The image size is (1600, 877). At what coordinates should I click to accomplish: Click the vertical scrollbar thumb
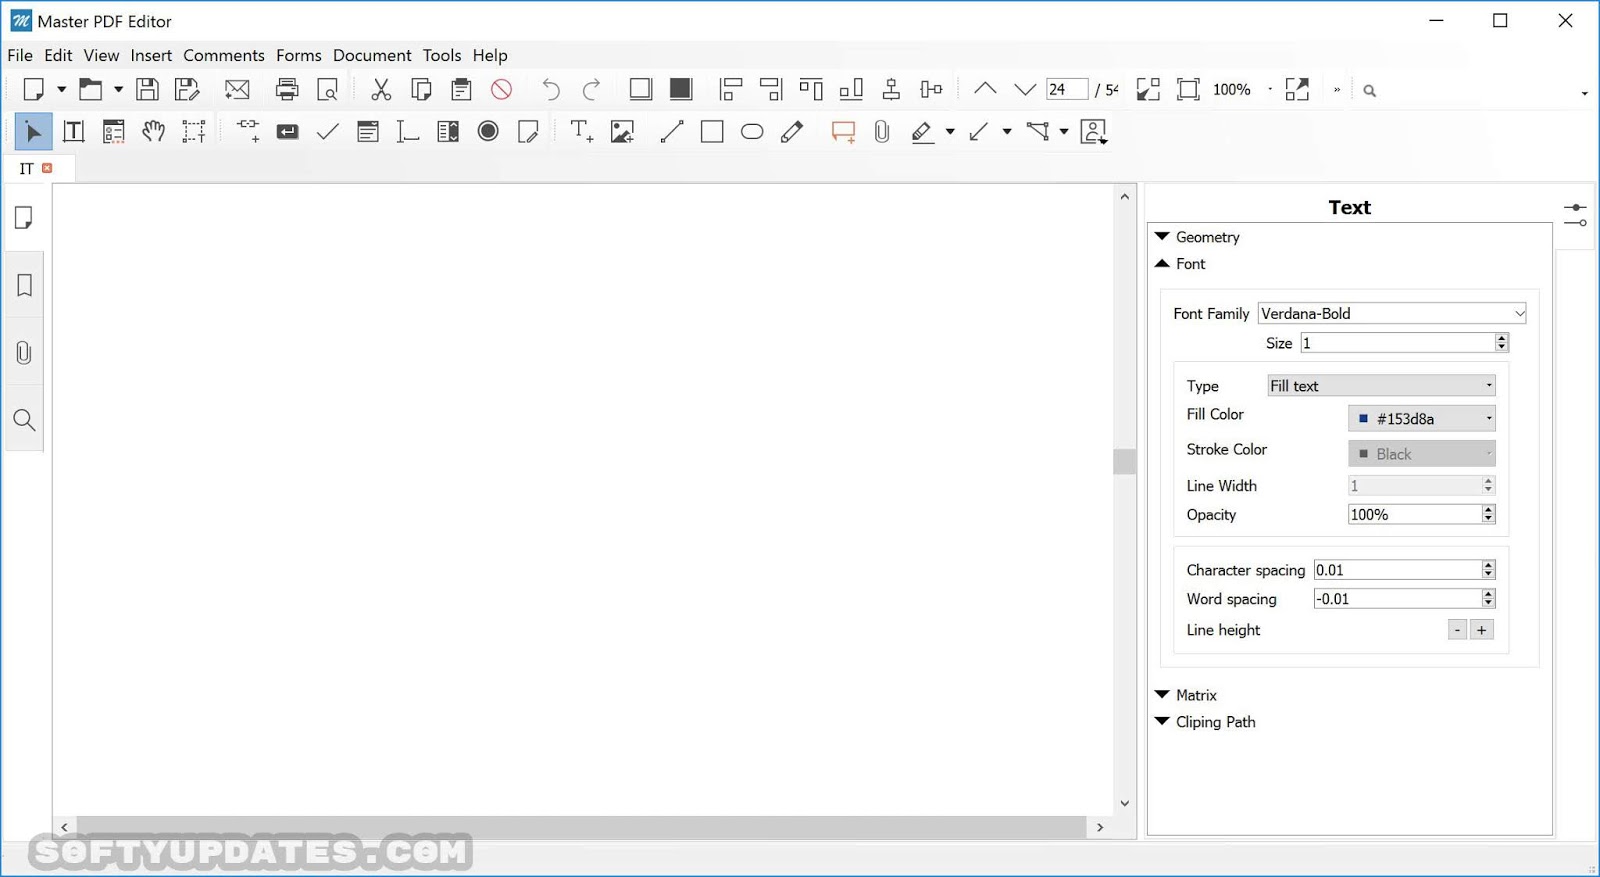coord(1125,461)
